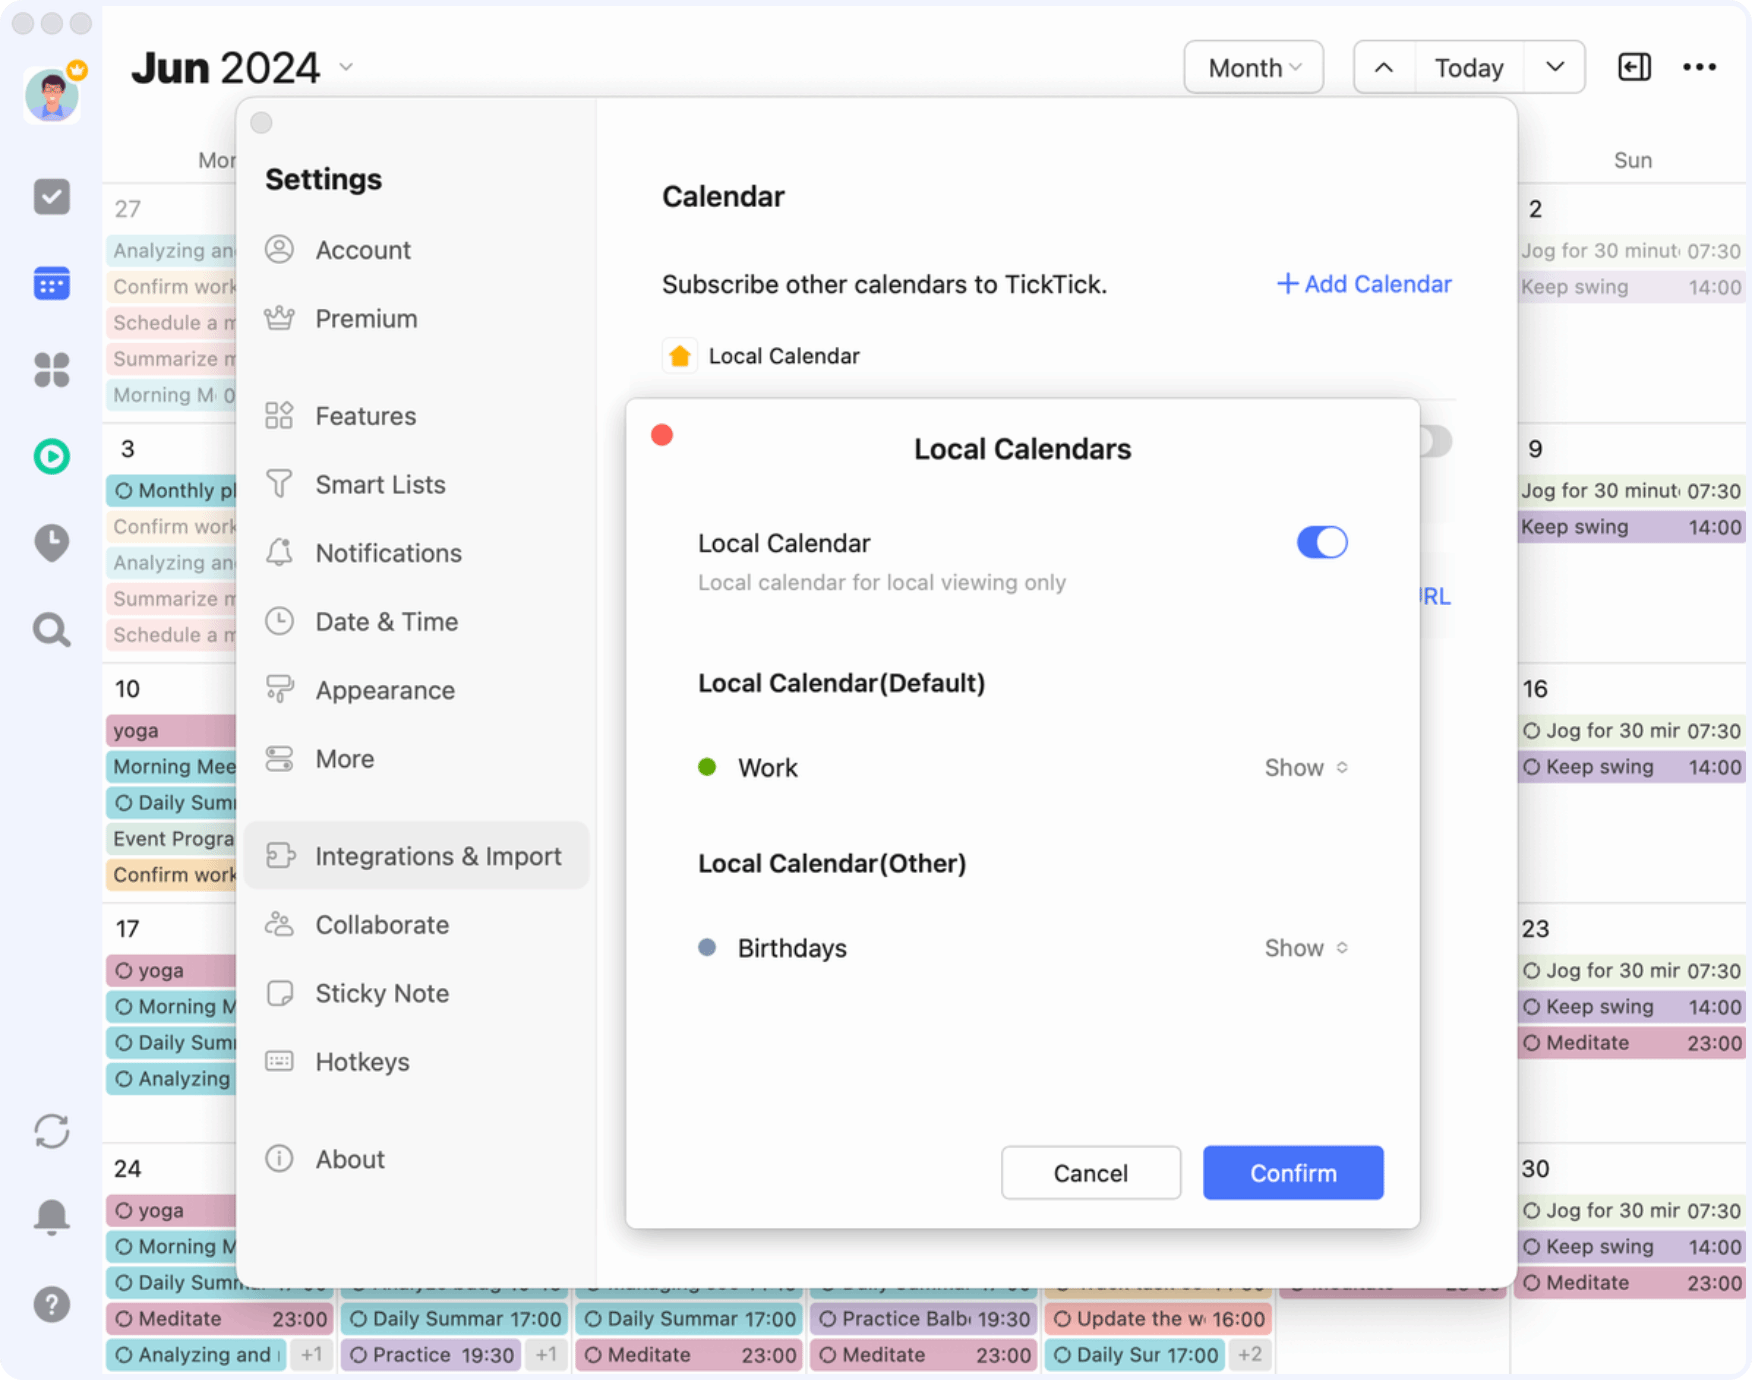
Task: Open Account settings
Action: click(363, 250)
